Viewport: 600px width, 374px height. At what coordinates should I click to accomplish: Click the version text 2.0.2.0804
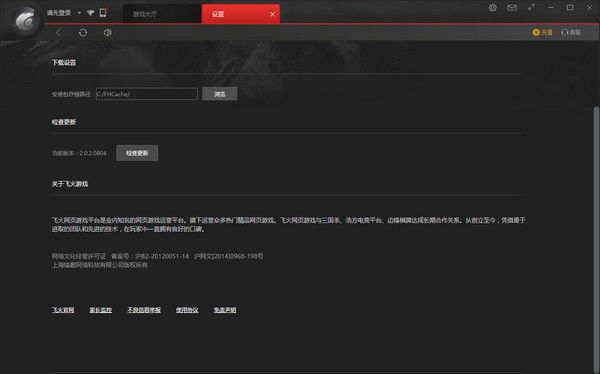tap(93, 153)
